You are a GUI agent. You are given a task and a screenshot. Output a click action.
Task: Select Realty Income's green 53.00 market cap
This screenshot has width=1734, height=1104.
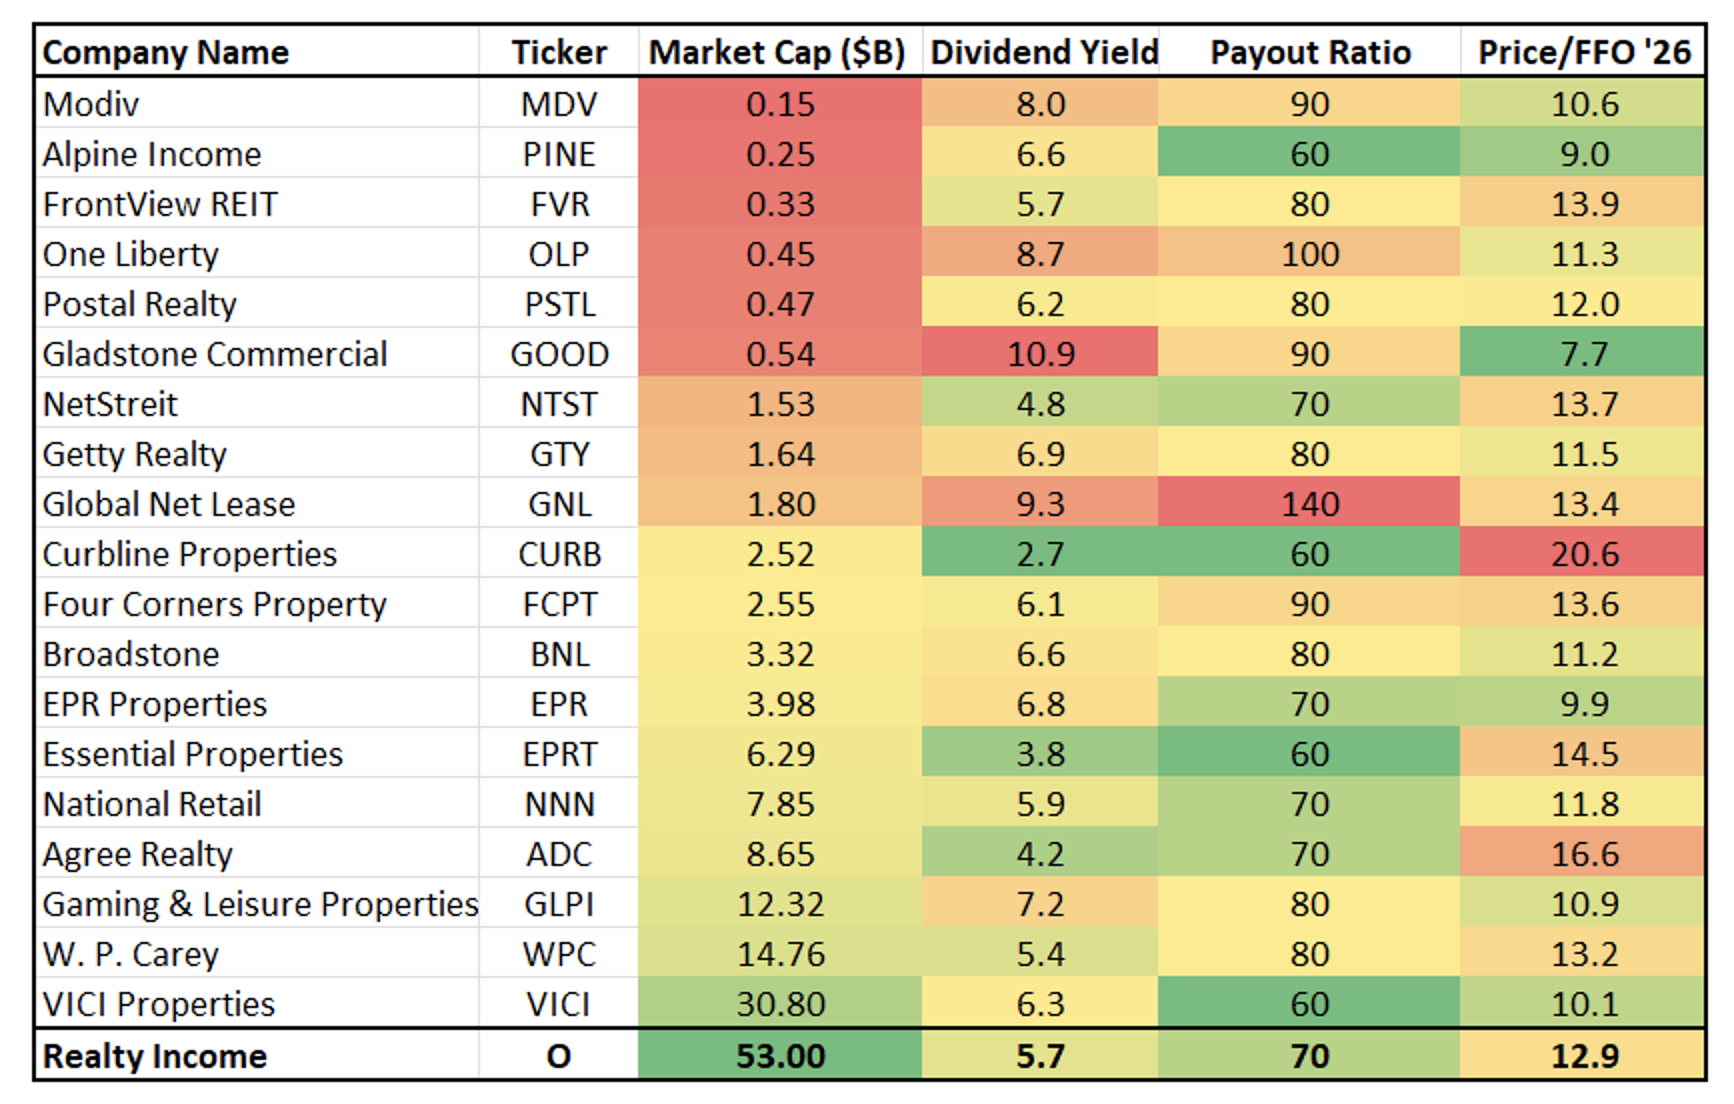click(780, 1056)
